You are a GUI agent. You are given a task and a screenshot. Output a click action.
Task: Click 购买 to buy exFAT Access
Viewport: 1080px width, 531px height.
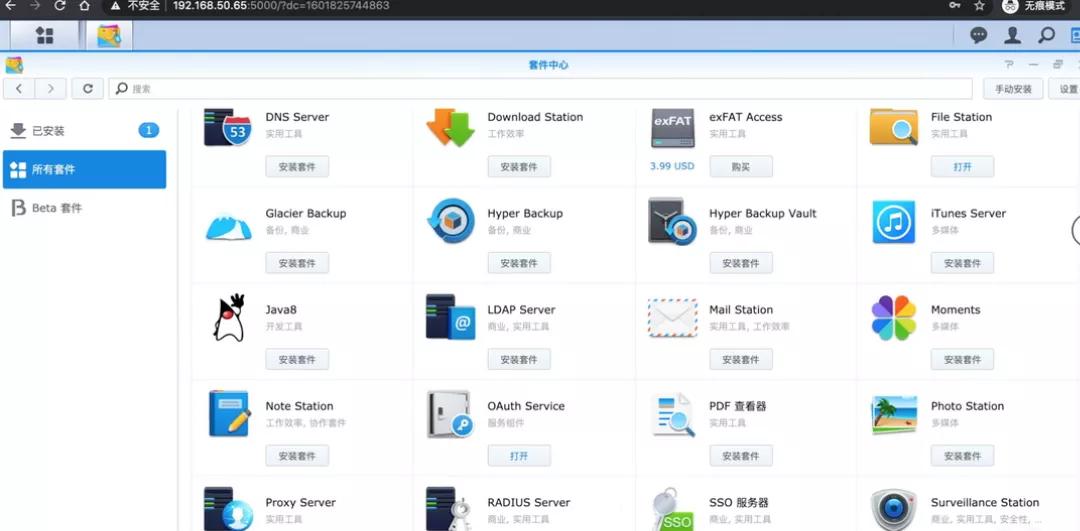click(740, 167)
